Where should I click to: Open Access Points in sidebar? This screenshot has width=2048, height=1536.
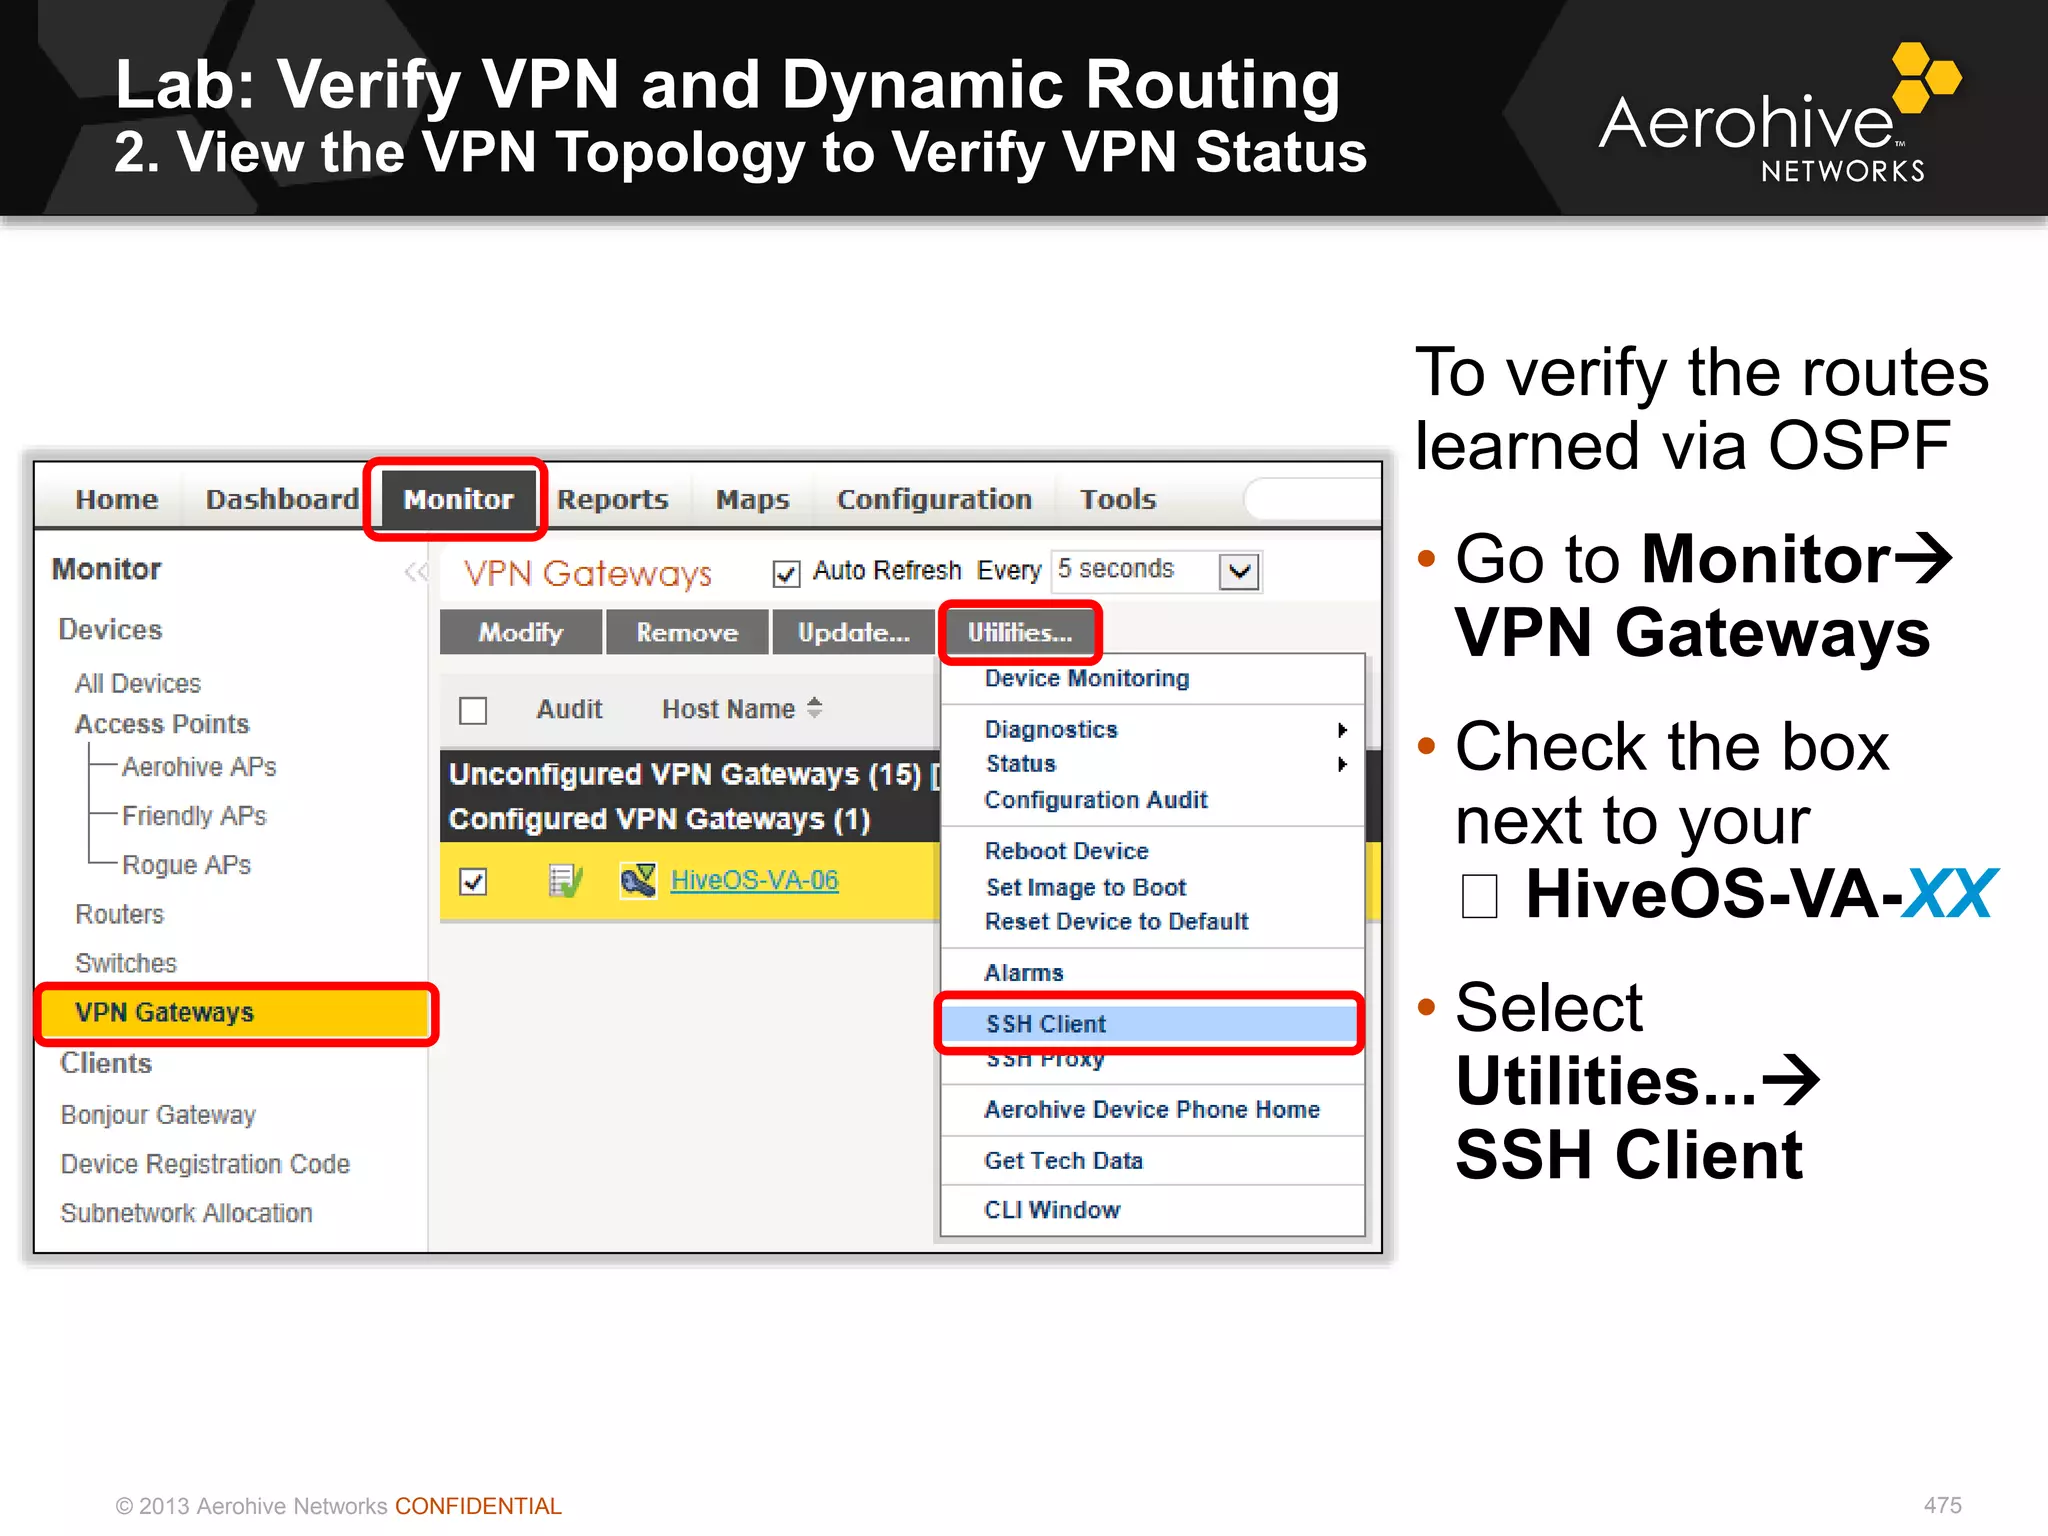click(x=162, y=724)
